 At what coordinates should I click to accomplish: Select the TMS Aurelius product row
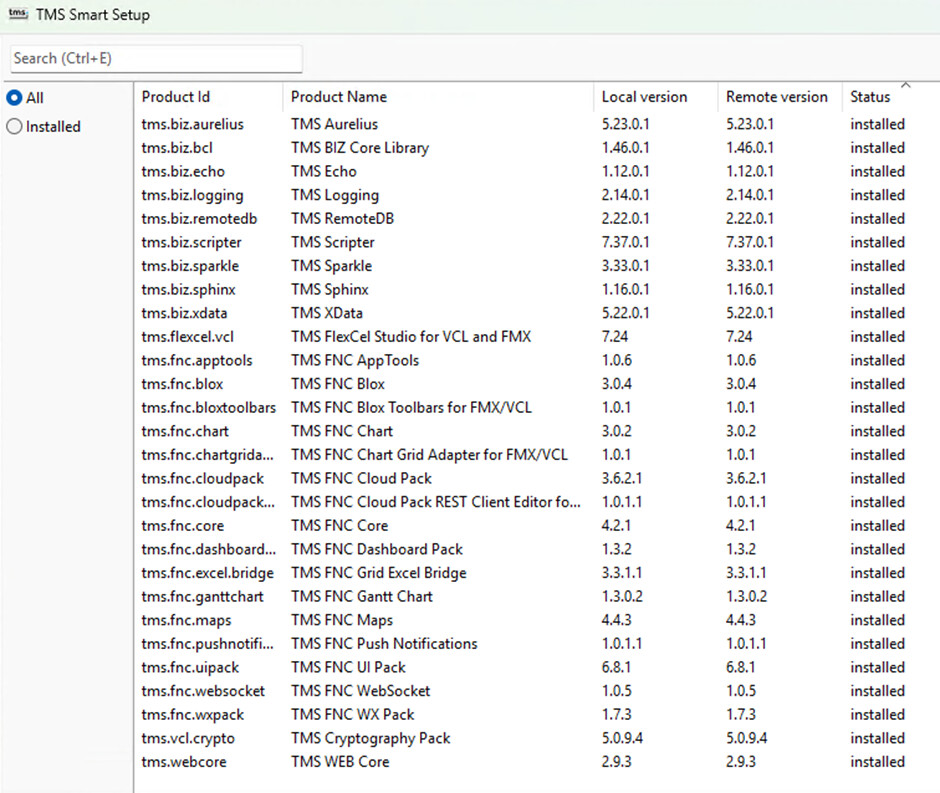336,123
